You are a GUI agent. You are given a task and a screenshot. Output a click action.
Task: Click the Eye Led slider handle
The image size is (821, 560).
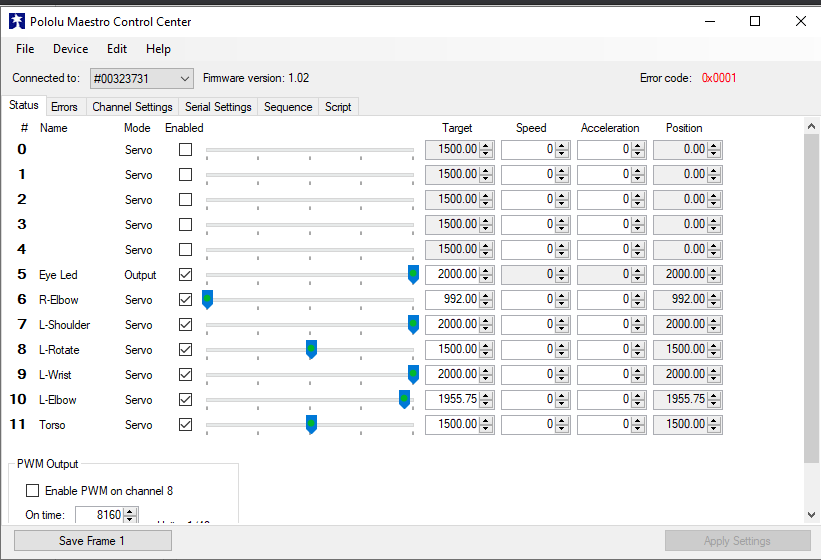[413, 274]
